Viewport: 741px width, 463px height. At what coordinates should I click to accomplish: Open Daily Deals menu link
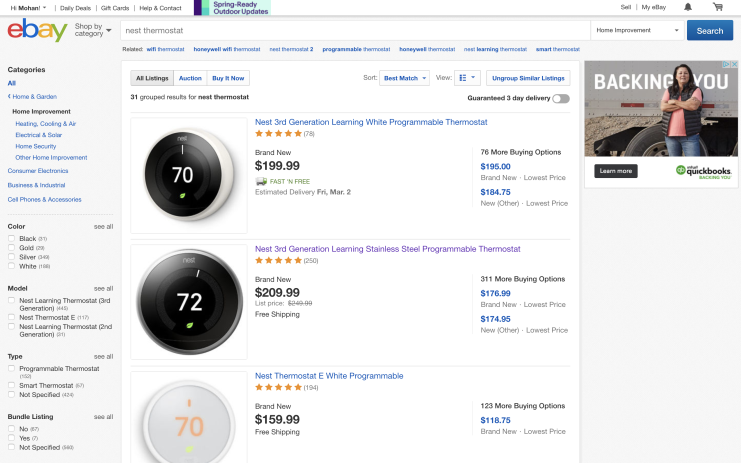click(x=75, y=8)
